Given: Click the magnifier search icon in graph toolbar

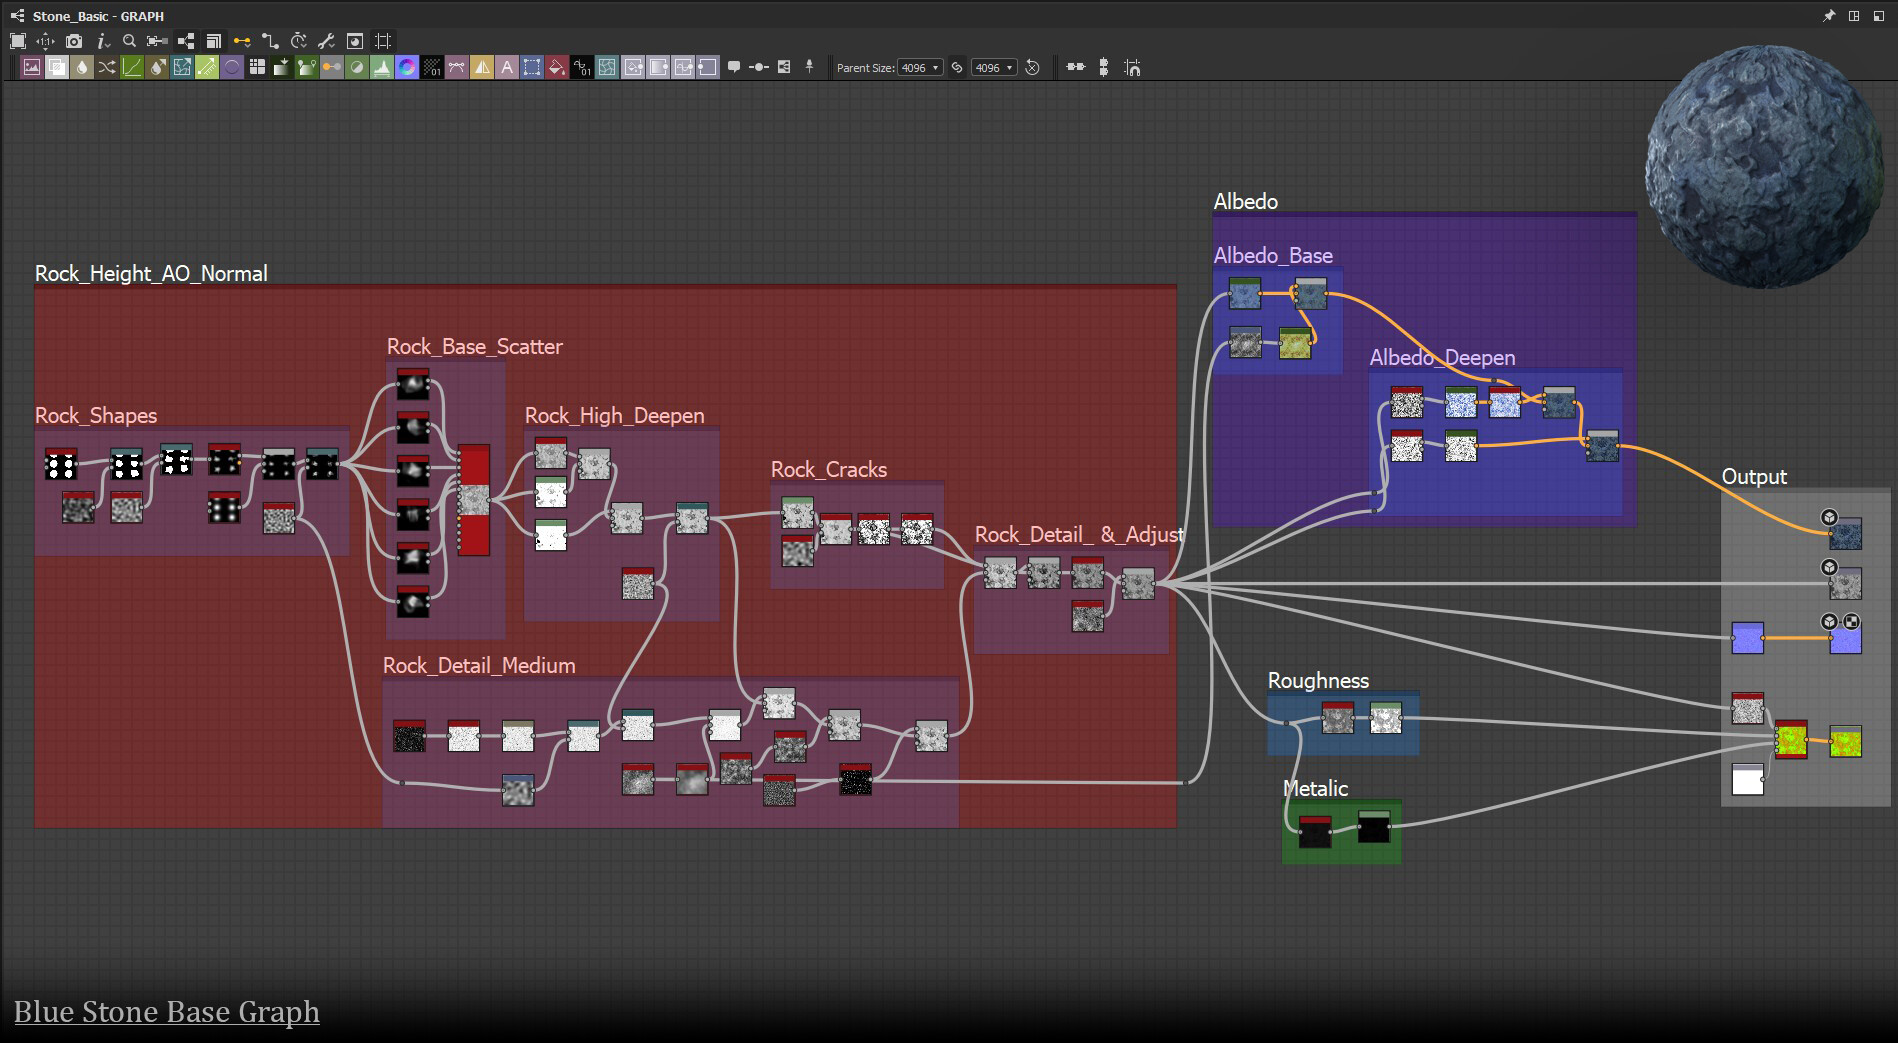Looking at the screenshot, I should (x=129, y=41).
